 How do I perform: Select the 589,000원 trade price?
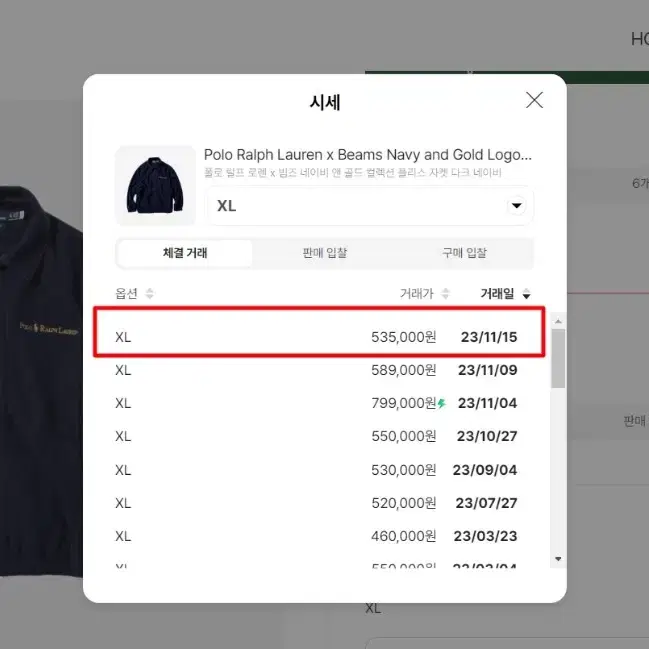[404, 370]
